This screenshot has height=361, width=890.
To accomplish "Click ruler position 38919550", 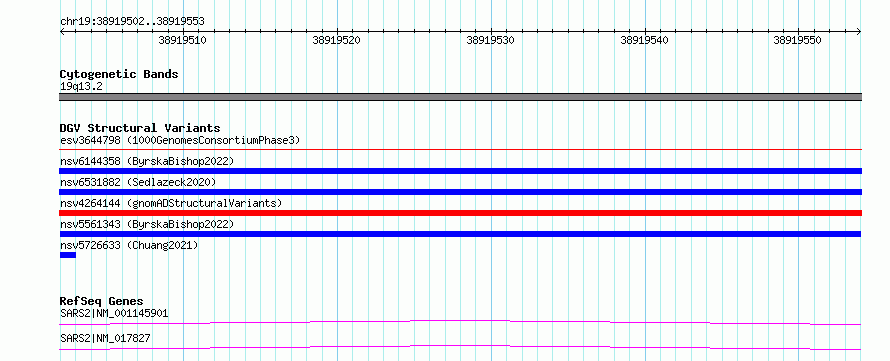I will (x=797, y=40).
